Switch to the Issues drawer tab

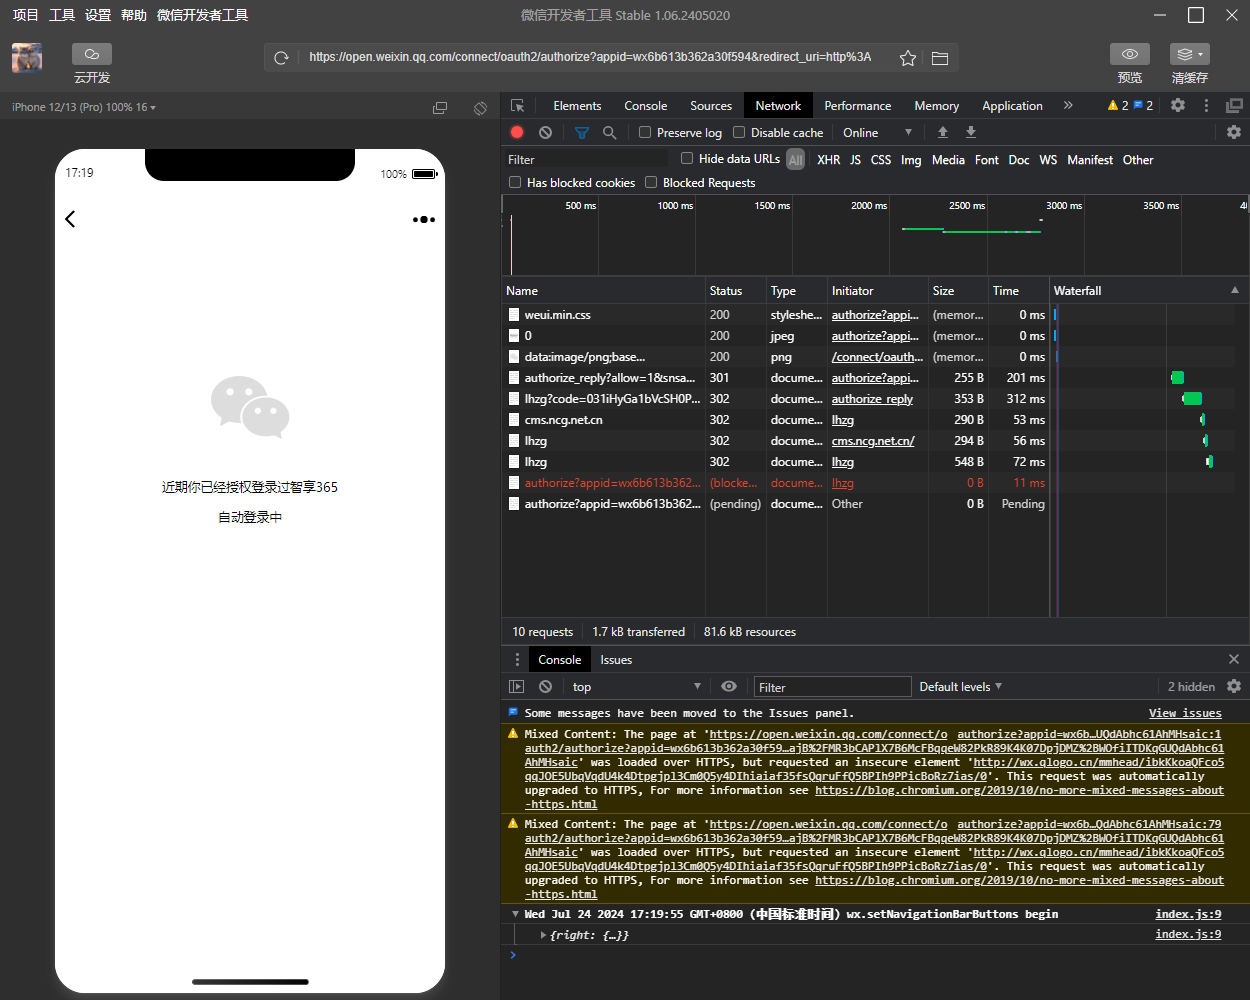tap(616, 660)
